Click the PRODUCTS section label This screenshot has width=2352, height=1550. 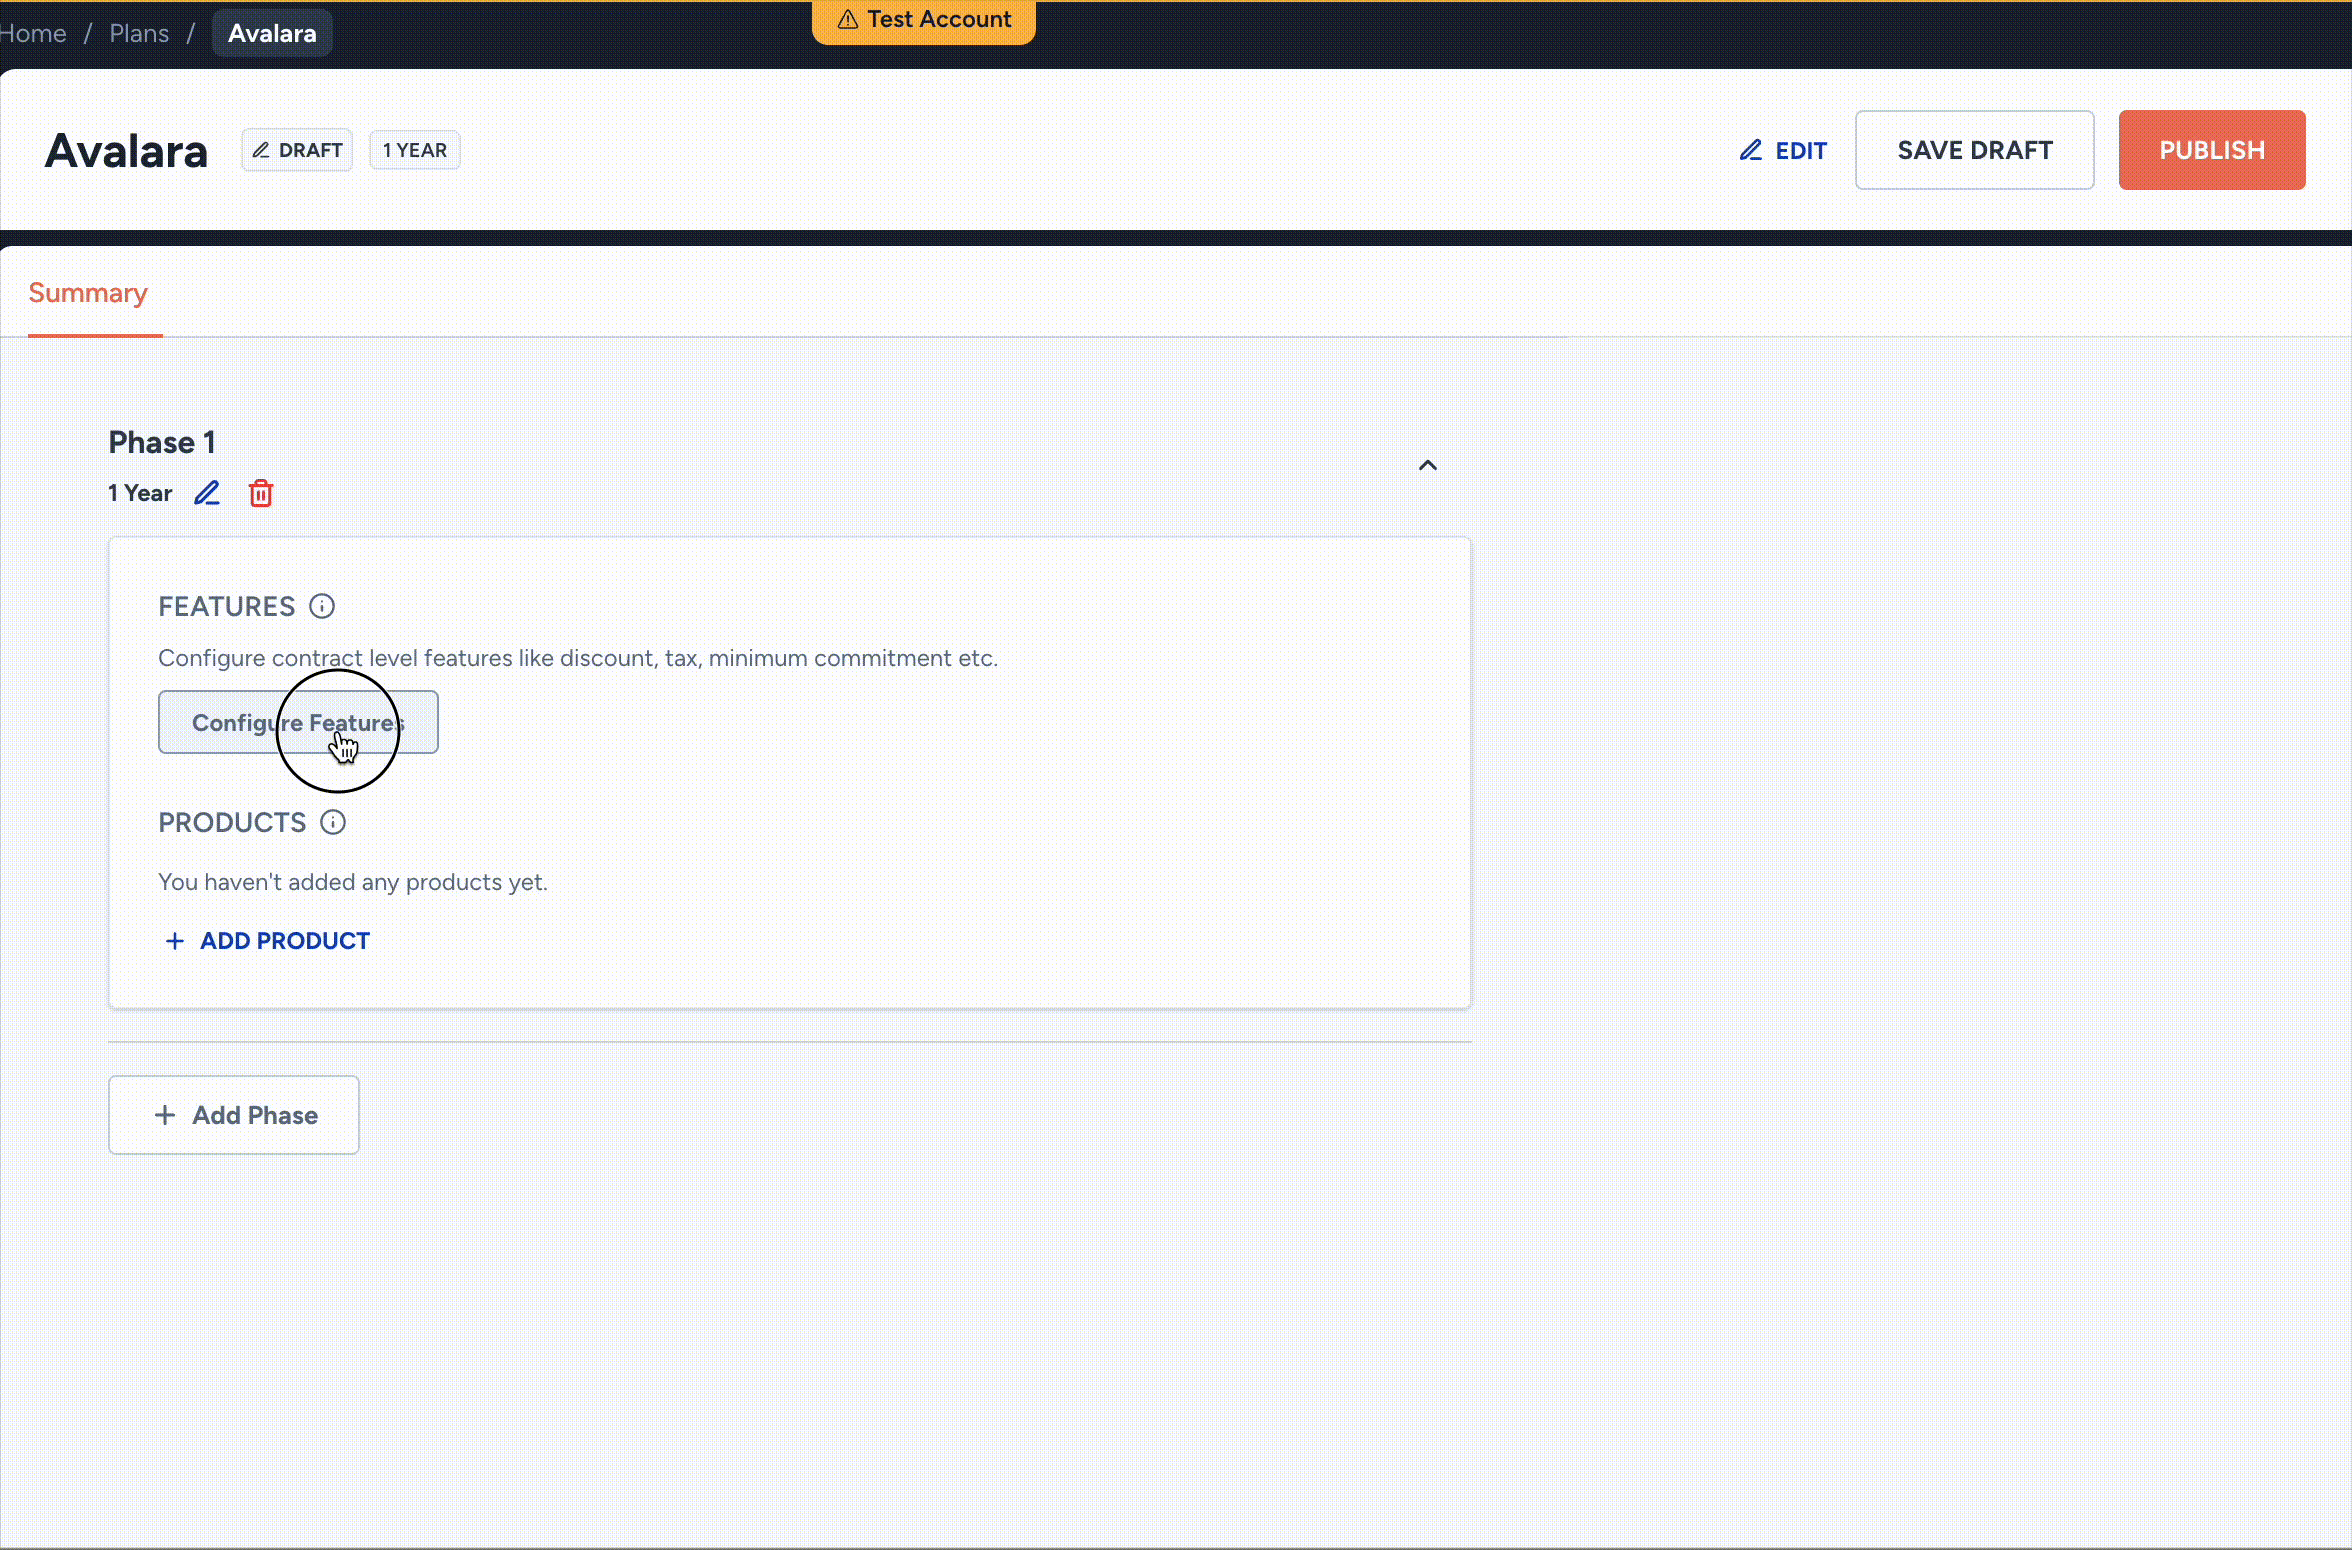click(x=232, y=822)
